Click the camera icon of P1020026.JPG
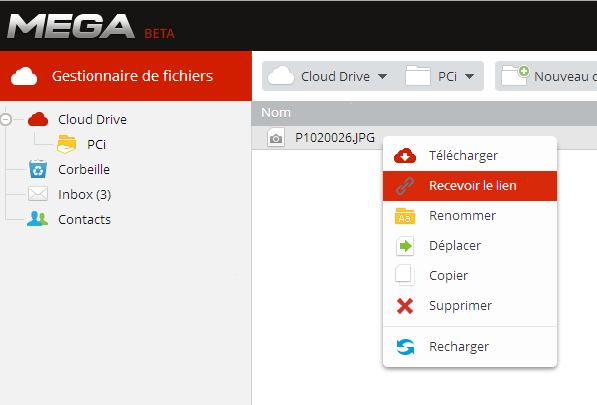The height and width of the screenshot is (405, 597). 276,138
